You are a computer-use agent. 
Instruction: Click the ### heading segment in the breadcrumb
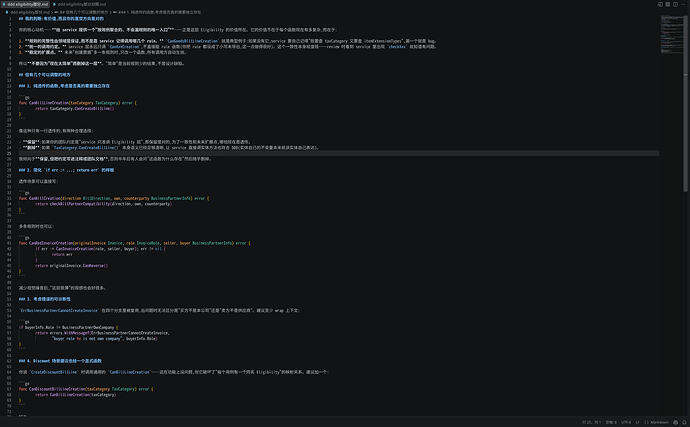point(157,12)
